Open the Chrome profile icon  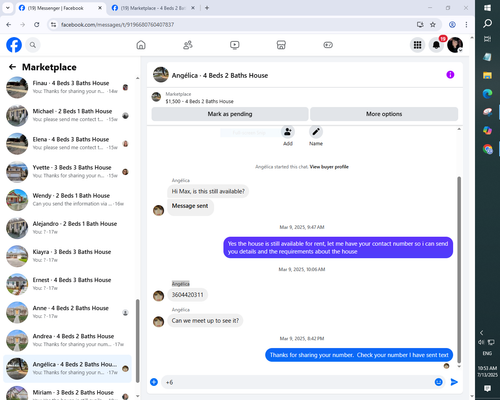[x=452, y=25]
